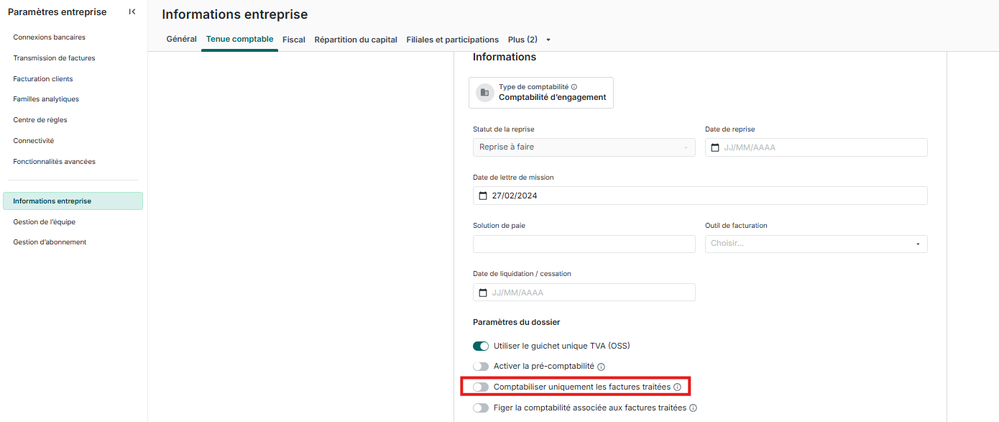Open the Statut de la reprise dropdown

tap(584, 148)
